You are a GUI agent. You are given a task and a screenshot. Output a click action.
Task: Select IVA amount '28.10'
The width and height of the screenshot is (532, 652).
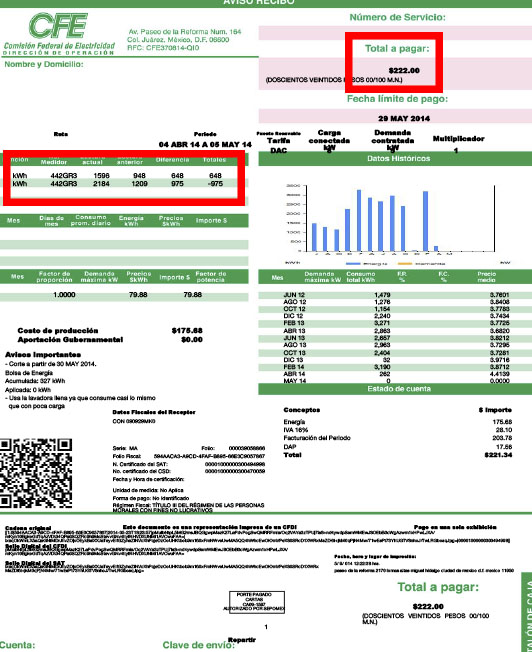coord(504,430)
